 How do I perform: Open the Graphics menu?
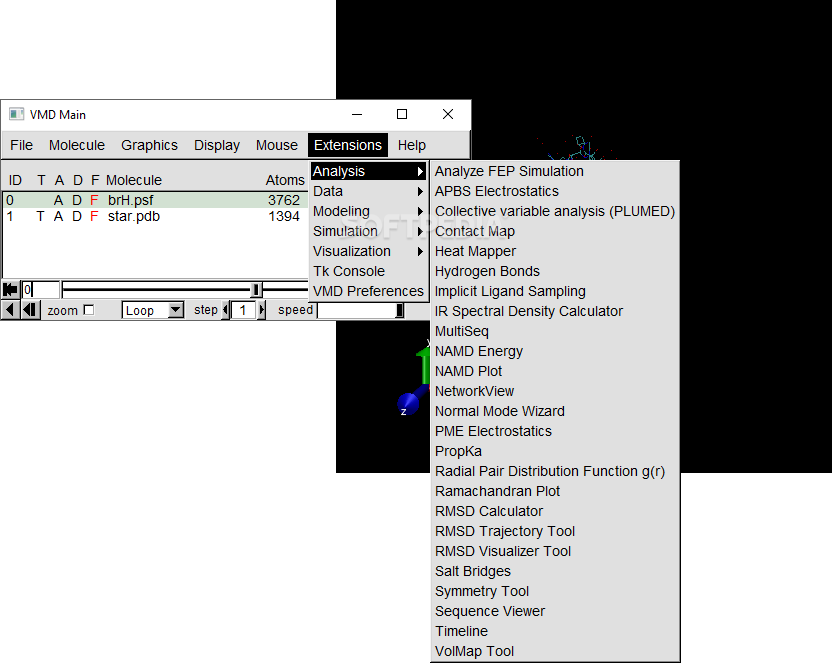tap(149, 145)
